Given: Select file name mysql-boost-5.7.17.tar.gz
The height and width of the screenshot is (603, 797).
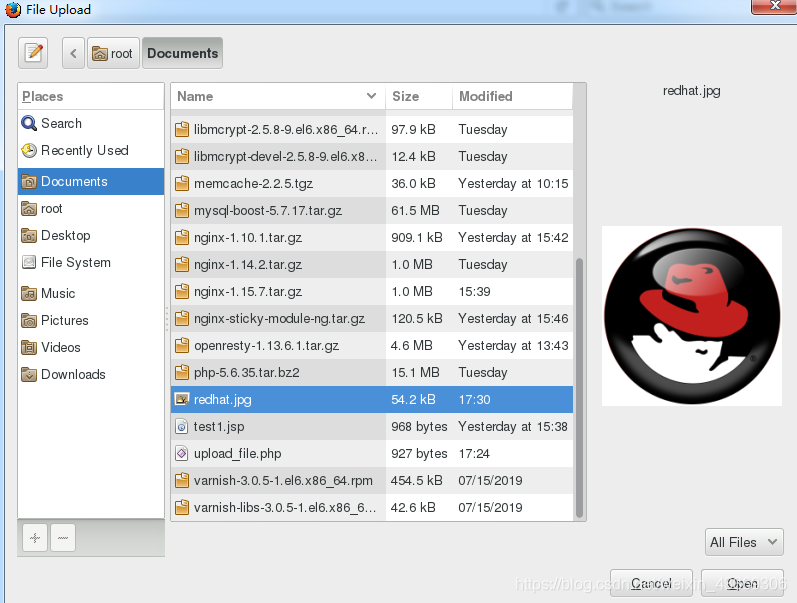Looking at the screenshot, I should click(268, 210).
